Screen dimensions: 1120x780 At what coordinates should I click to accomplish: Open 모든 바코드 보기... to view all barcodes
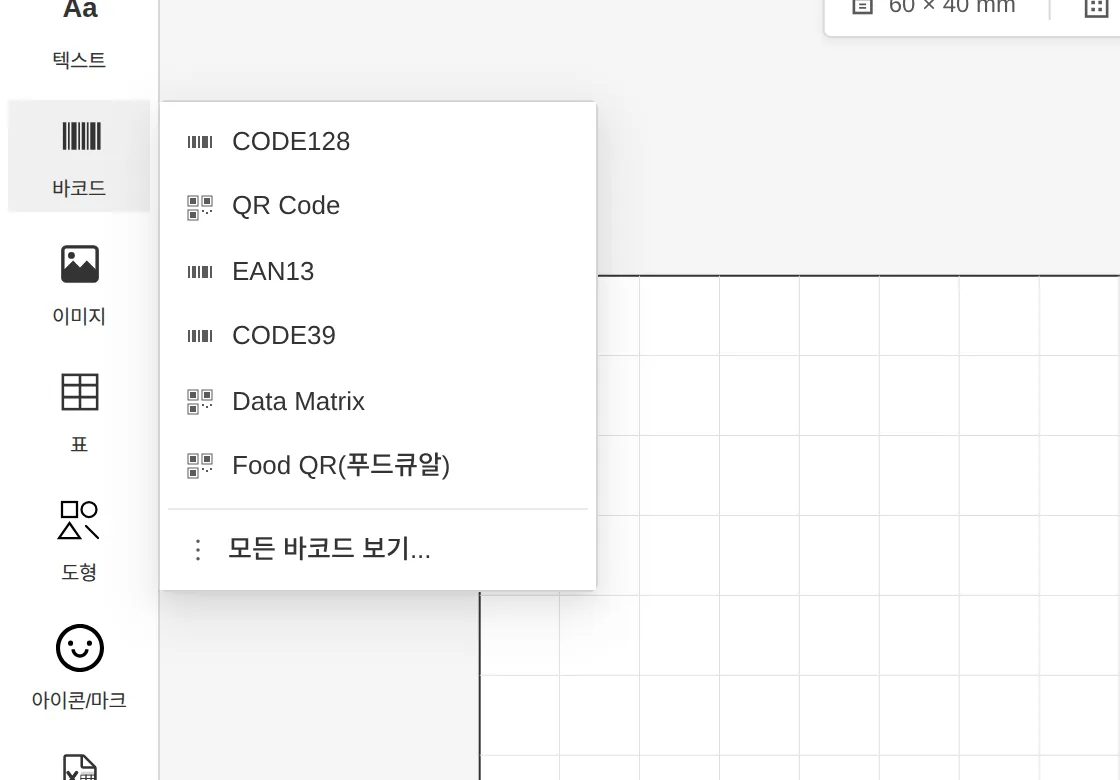[378, 549]
